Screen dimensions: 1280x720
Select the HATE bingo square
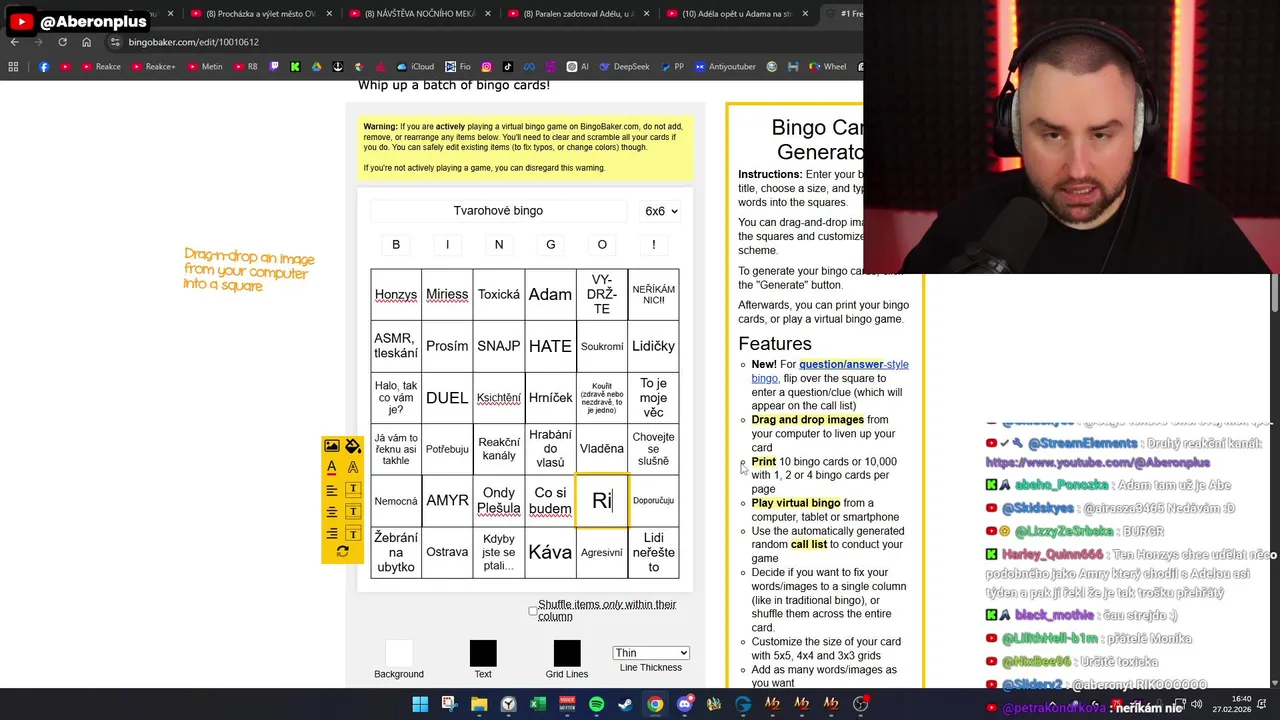(x=550, y=346)
